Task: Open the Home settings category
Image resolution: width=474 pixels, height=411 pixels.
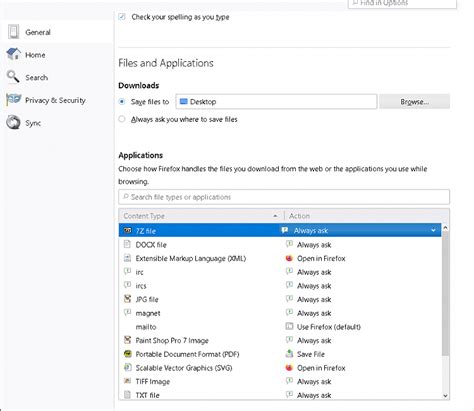Action: pyautogui.click(x=57, y=55)
